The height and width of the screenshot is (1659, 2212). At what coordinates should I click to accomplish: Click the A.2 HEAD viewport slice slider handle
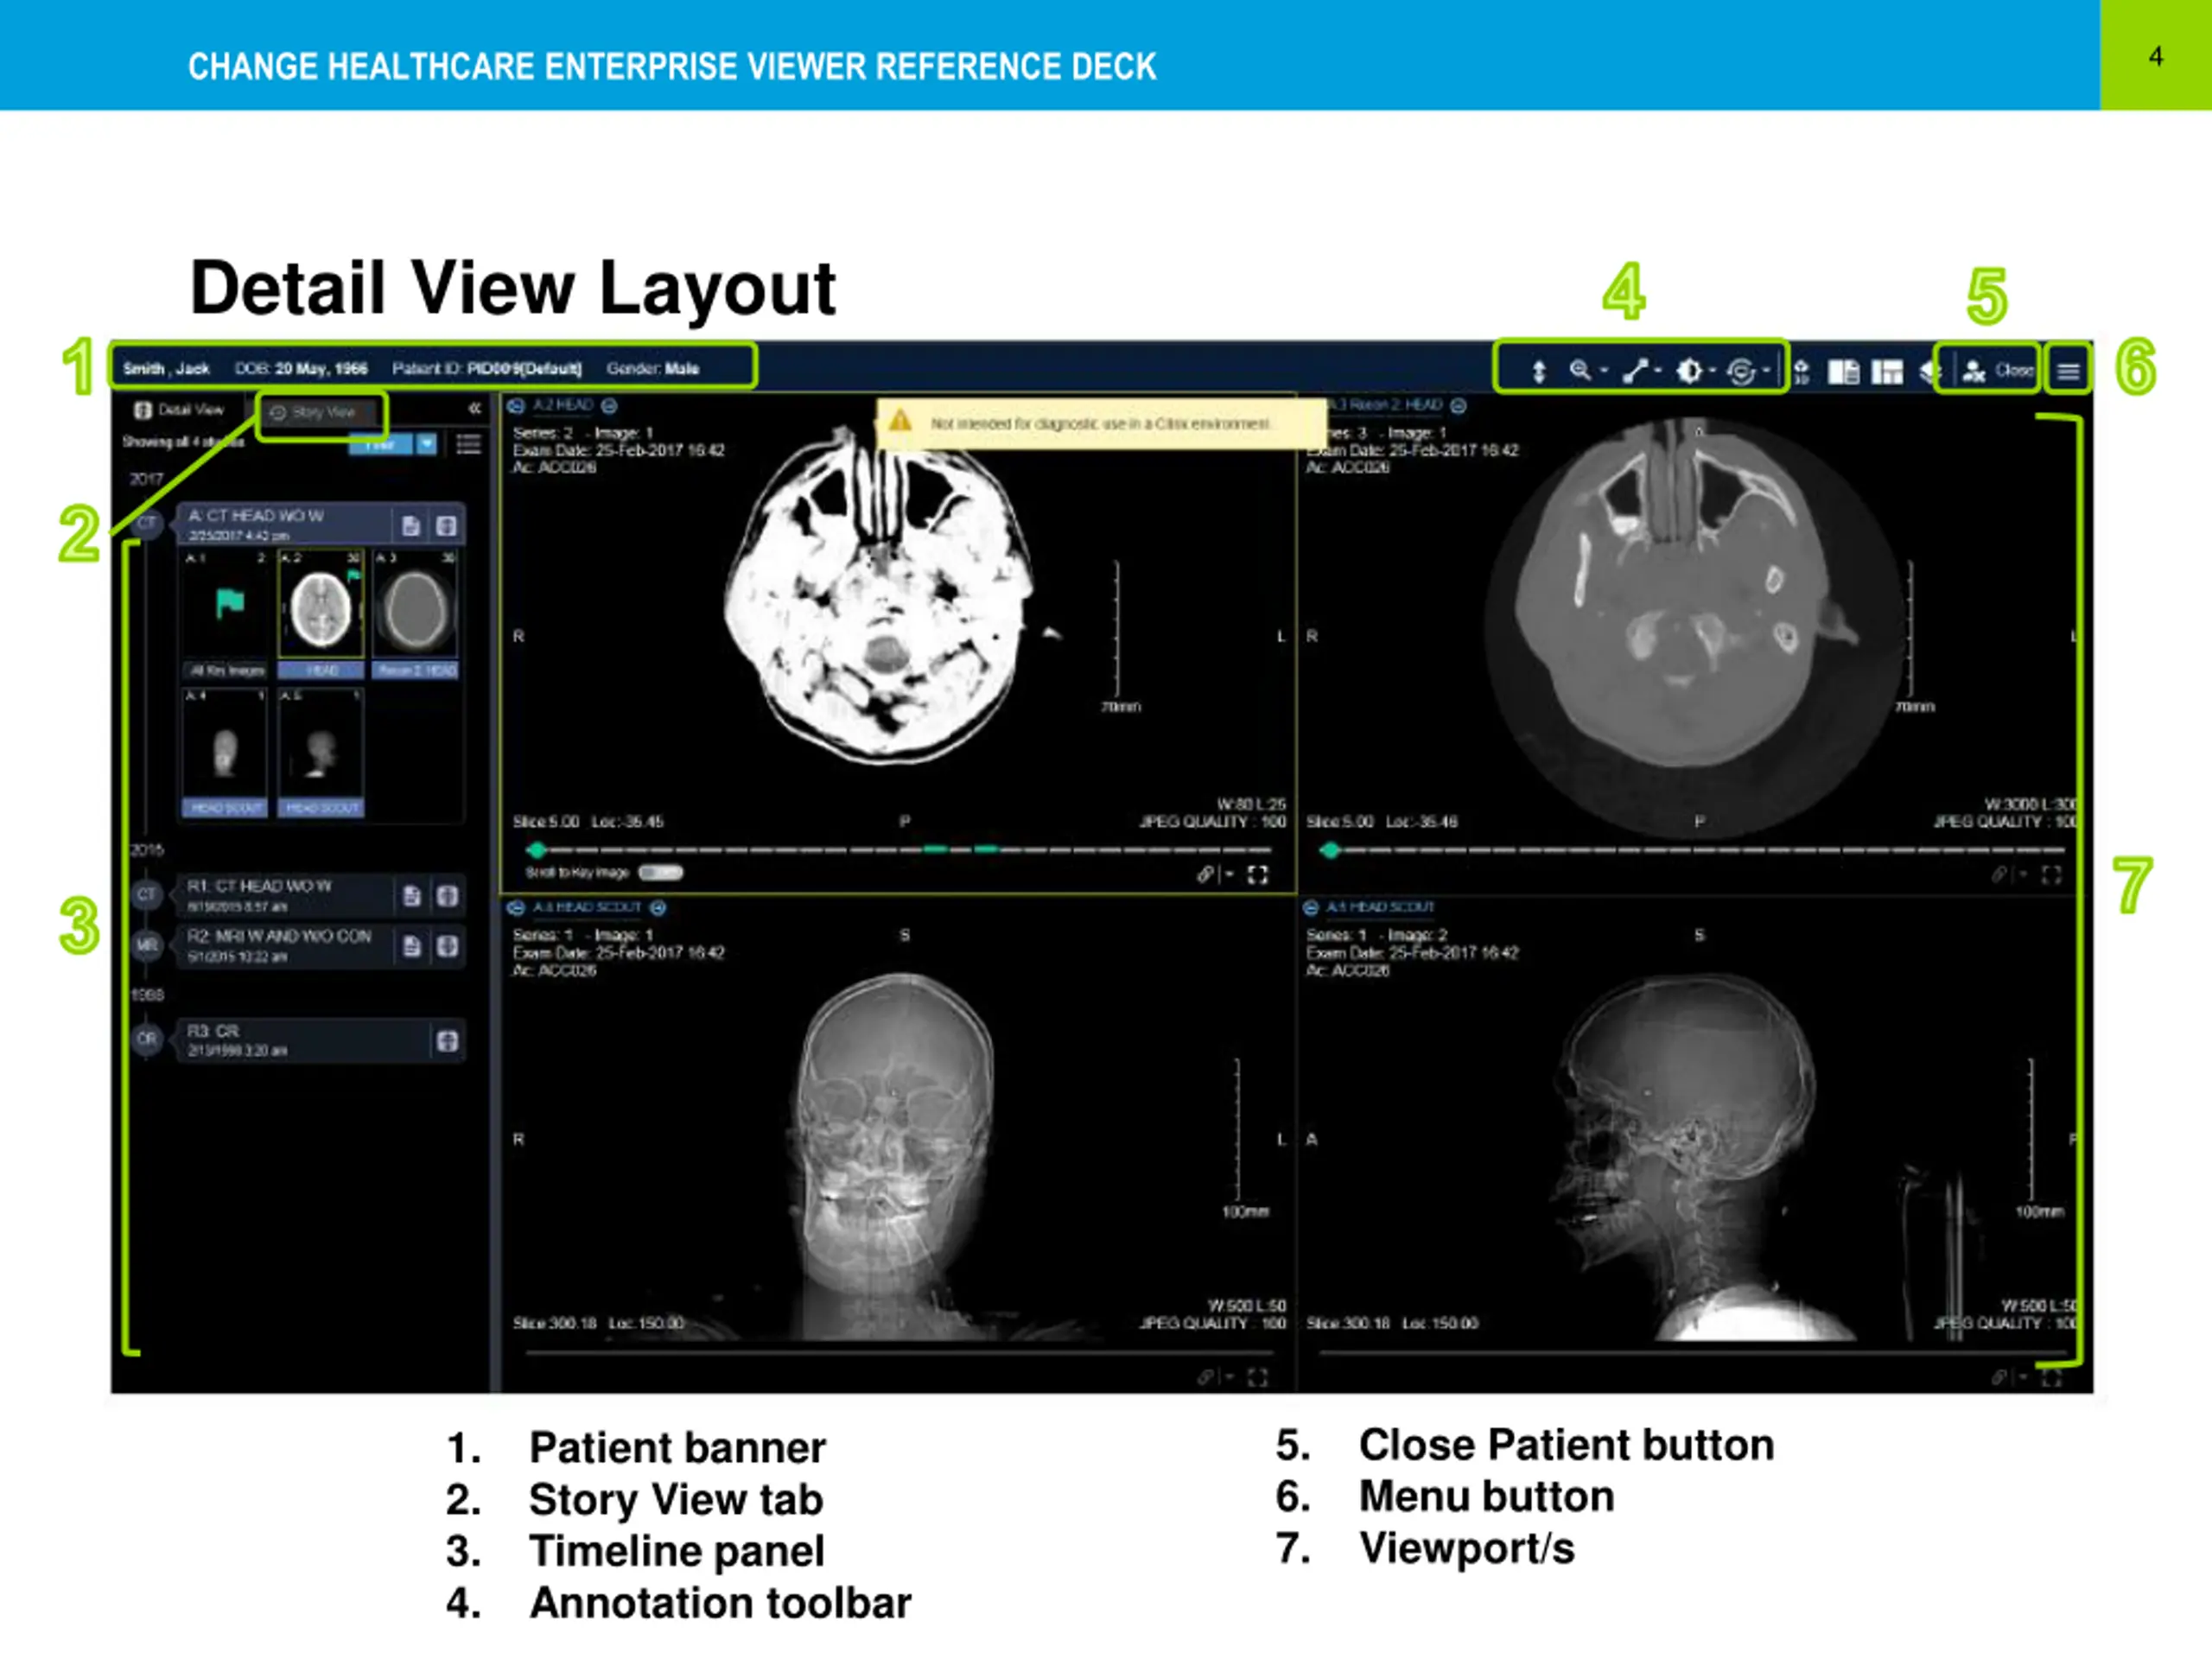coord(537,850)
